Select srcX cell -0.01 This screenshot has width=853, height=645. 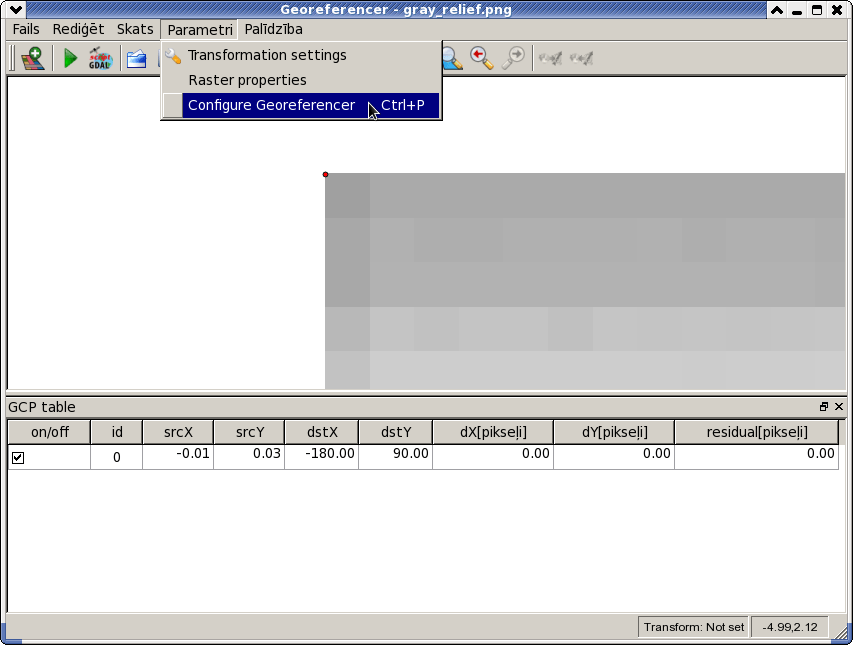(178, 457)
